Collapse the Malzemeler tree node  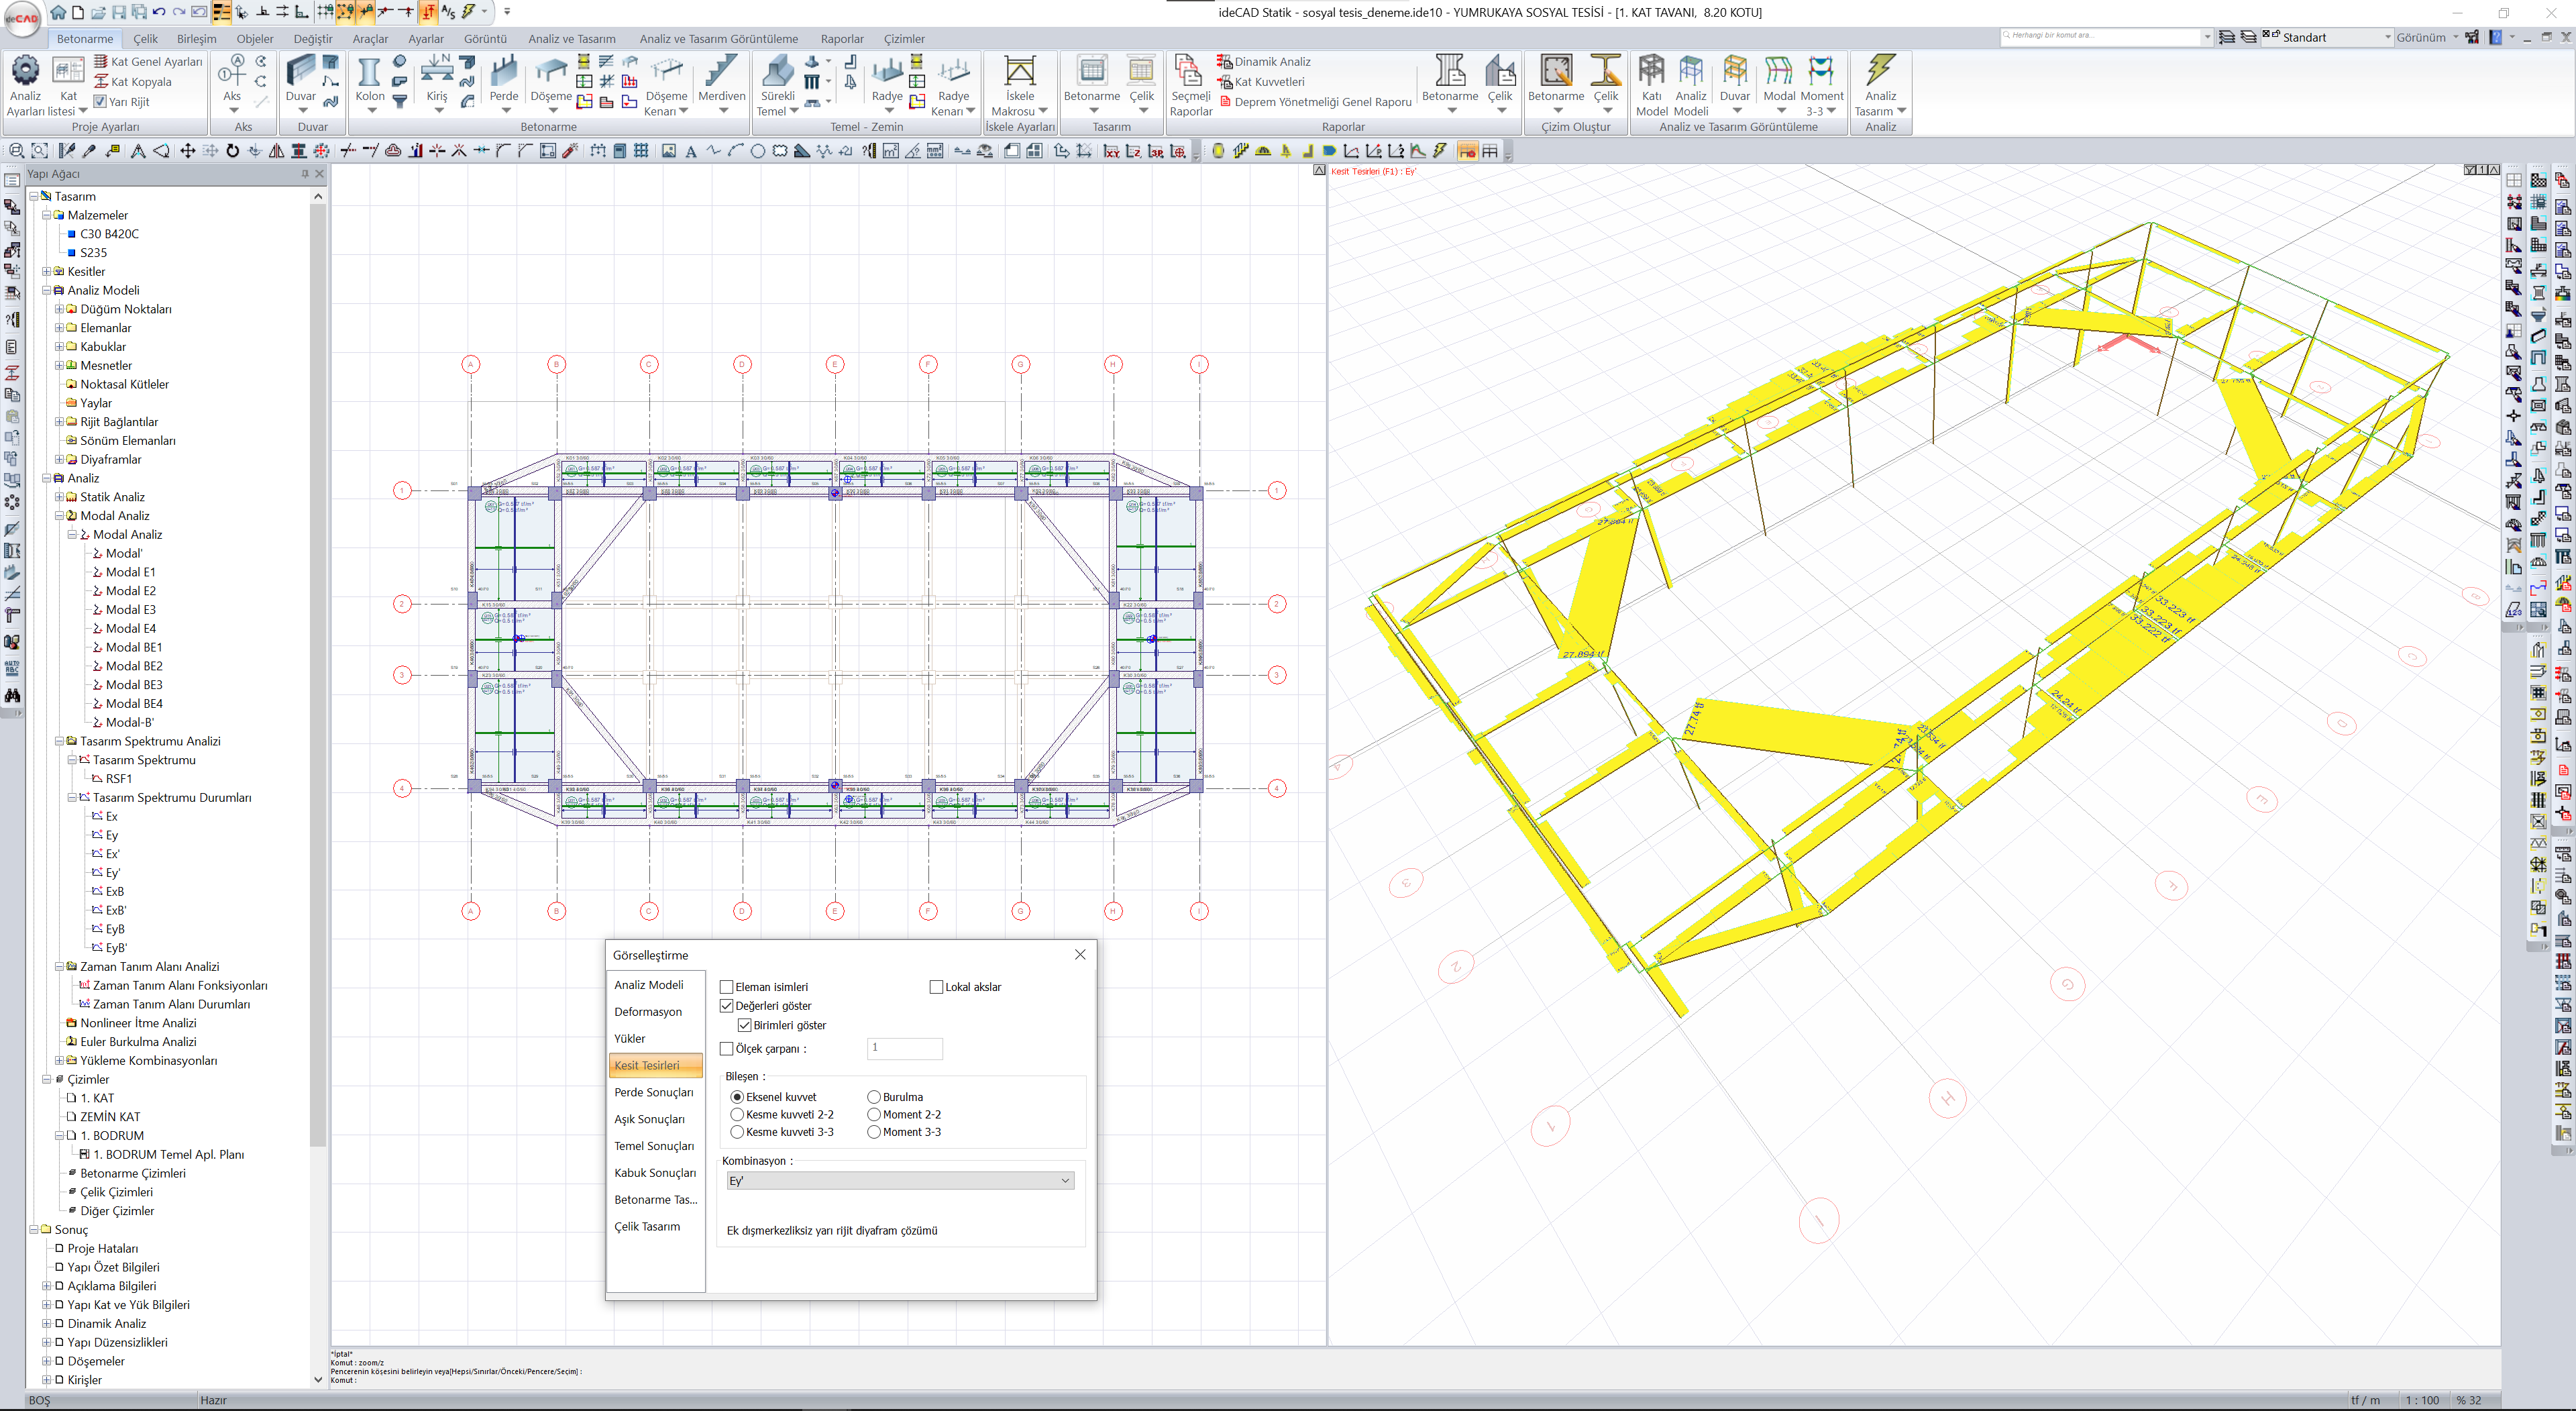point(46,215)
